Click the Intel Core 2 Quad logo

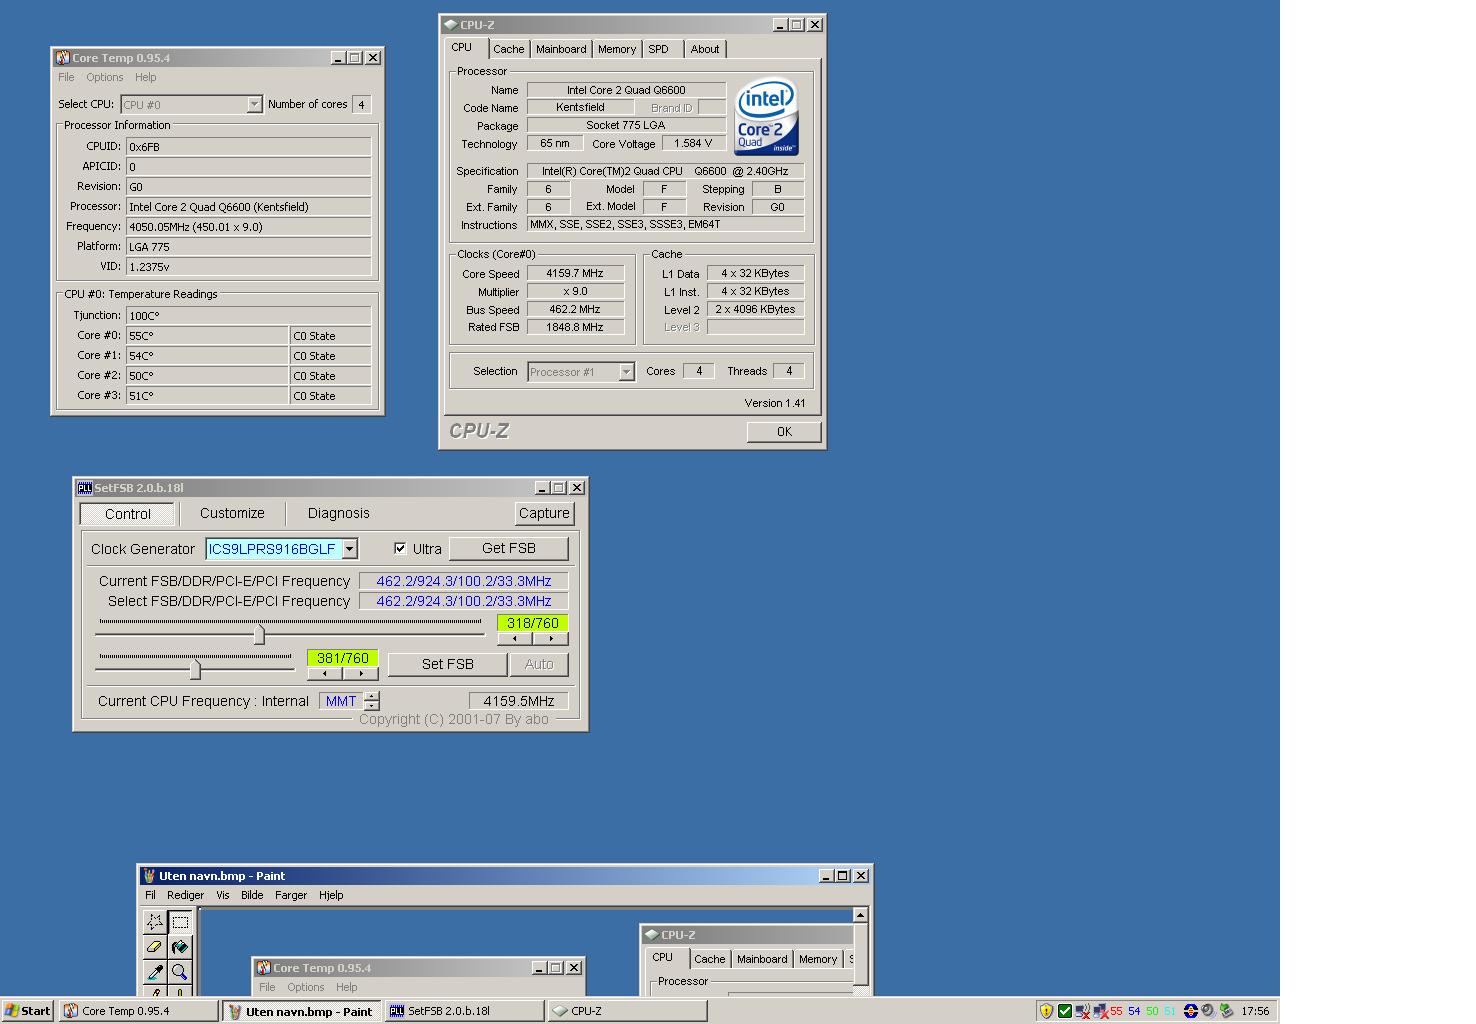click(766, 117)
